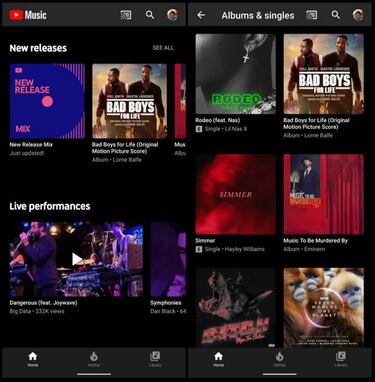Select Home tab in left bottom bar
This screenshot has height=382, width=375.
coord(33,359)
